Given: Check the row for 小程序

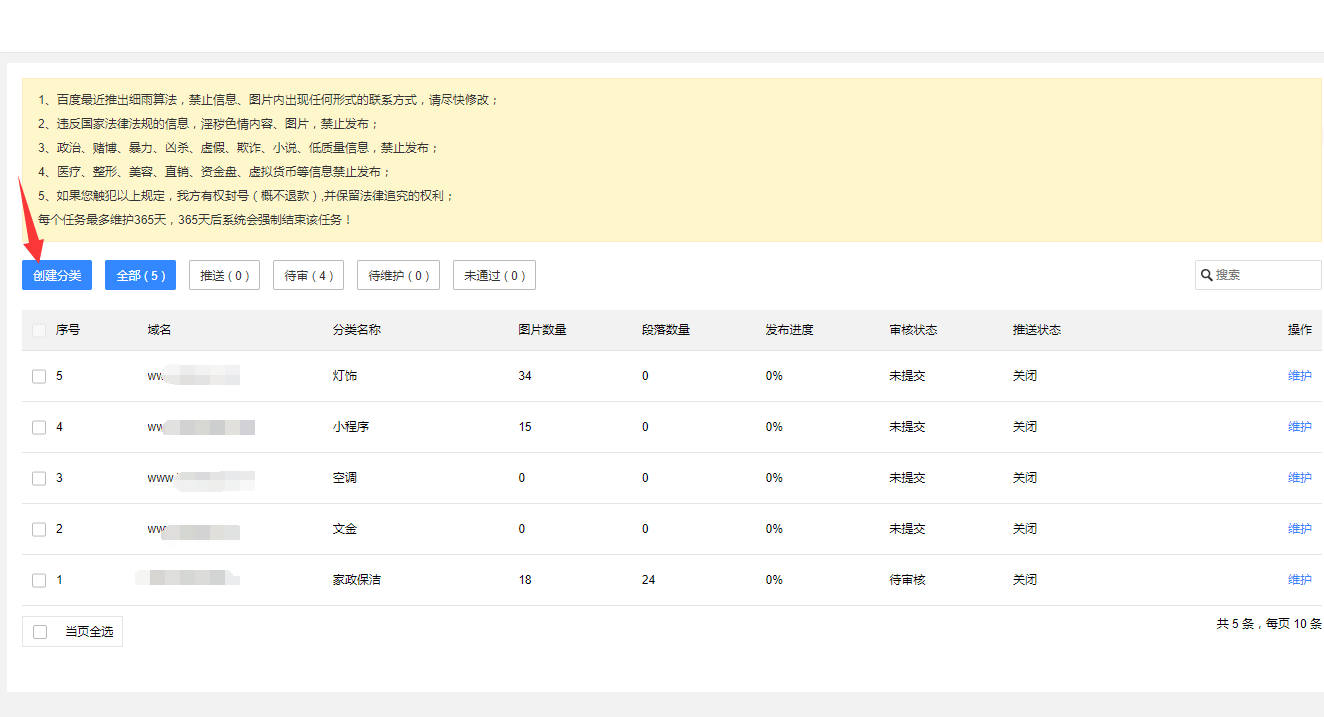Looking at the screenshot, I should pos(39,427).
